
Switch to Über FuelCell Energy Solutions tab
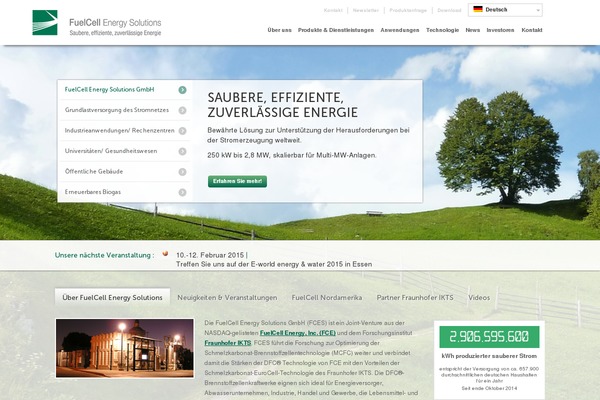(112, 297)
